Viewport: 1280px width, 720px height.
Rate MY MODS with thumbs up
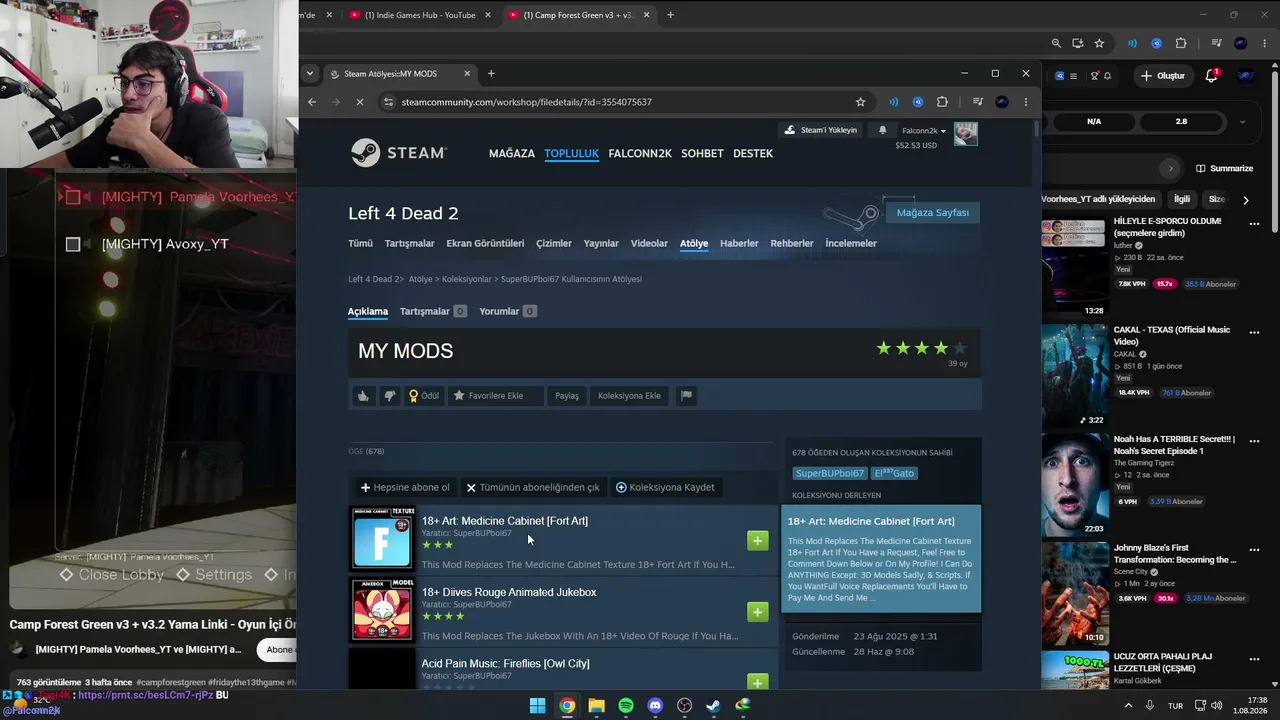[x=363, y=396]
